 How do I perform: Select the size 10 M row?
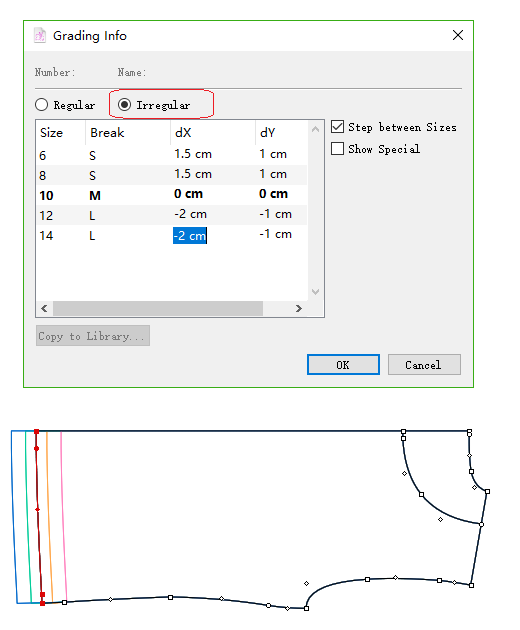(x=172, y=195)
